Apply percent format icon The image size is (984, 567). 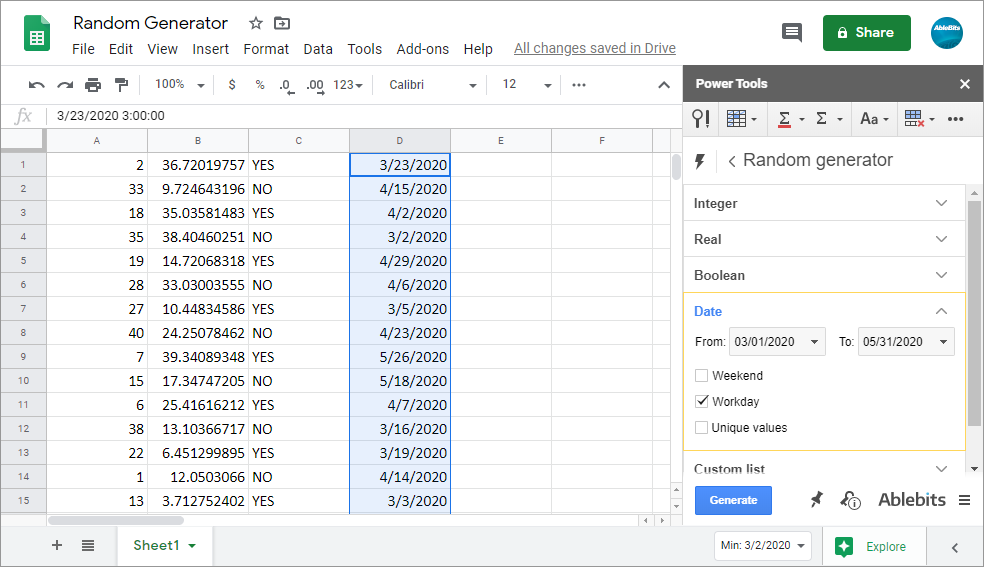tap(260, 85)
